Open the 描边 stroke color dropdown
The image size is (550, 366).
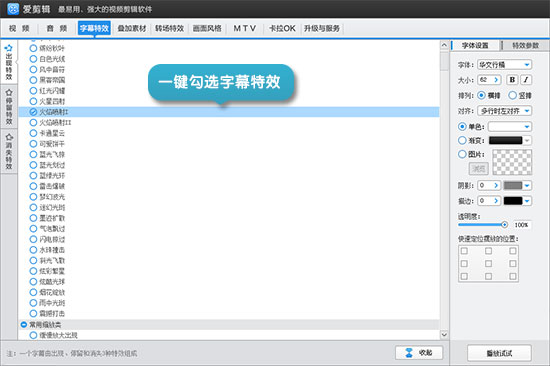click(x=527, y=201)
